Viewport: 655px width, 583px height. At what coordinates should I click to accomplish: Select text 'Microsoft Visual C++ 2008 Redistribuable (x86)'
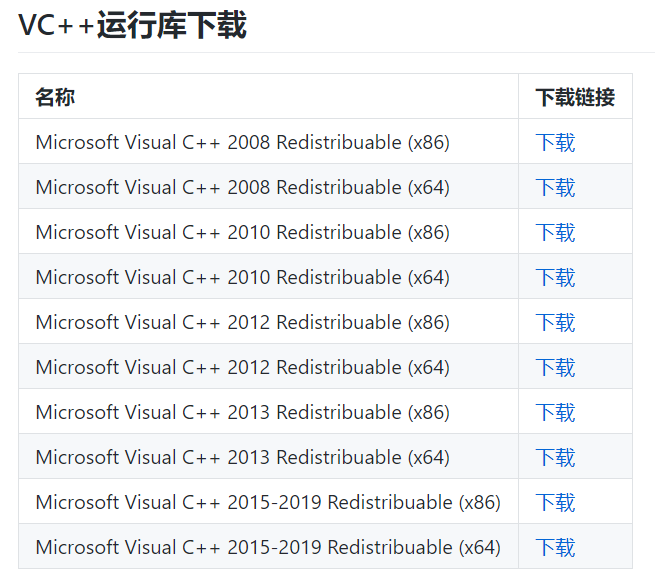point(243,142)
